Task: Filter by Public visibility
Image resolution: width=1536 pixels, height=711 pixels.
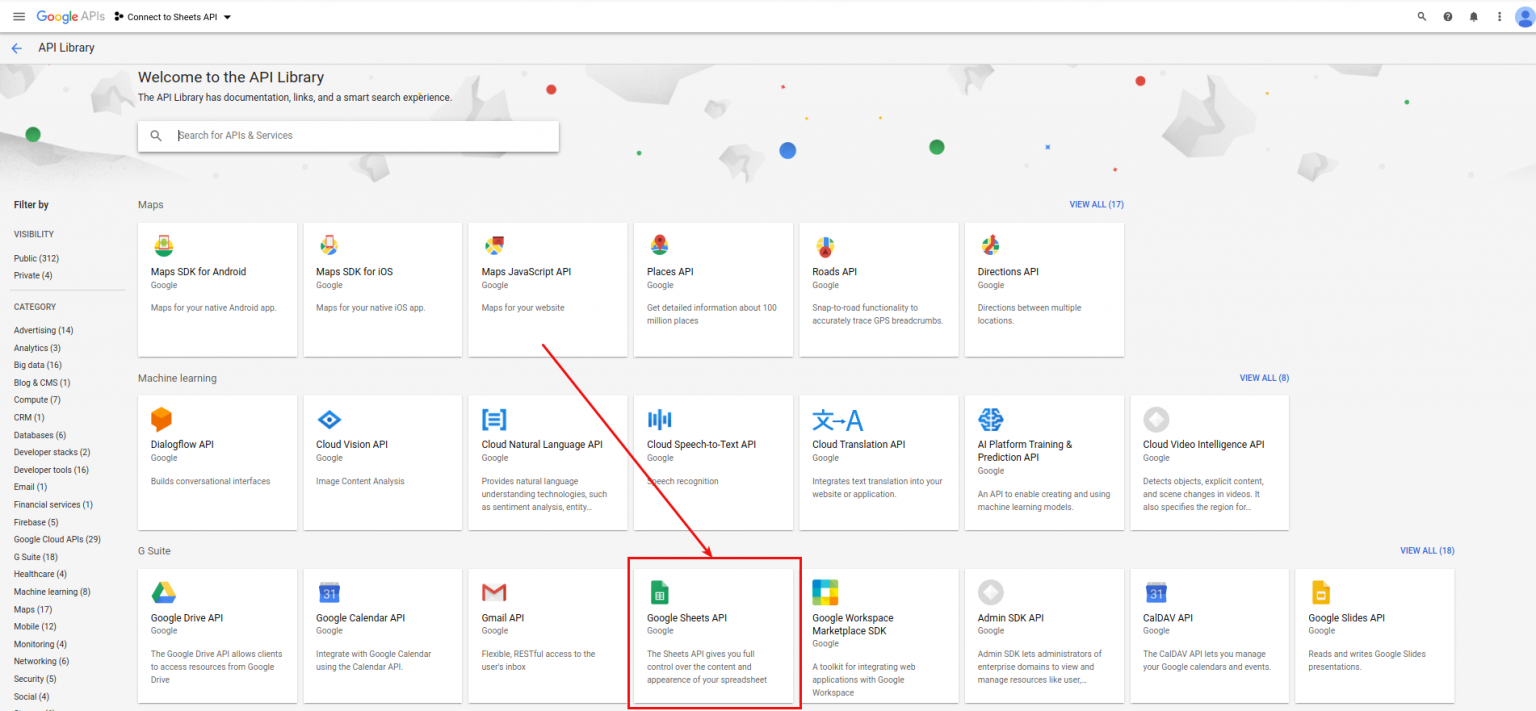Action: click(x=34, y=258)
